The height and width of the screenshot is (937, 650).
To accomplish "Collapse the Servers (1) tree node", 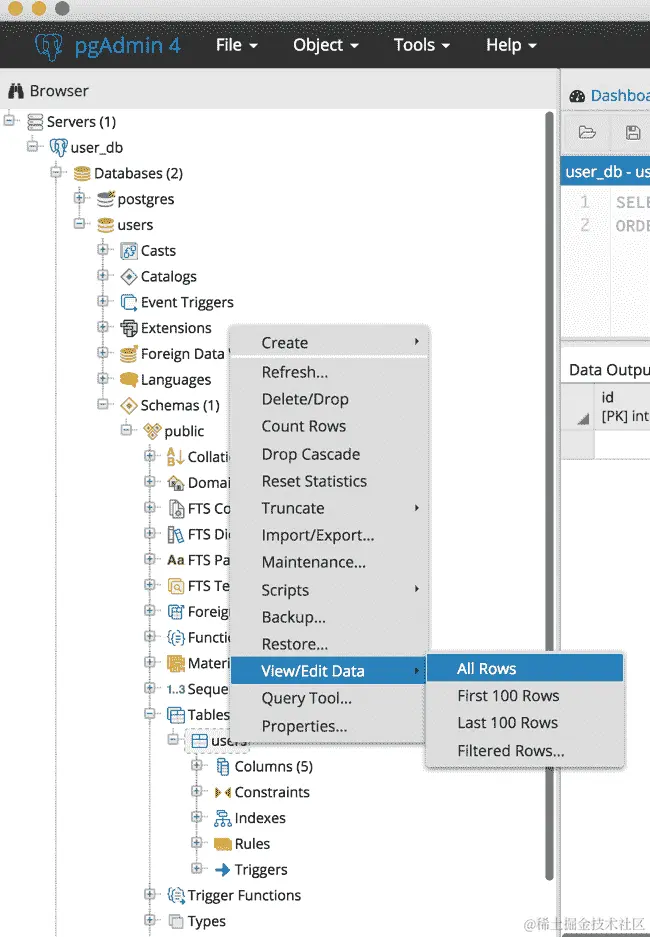I will coord(9,120).
